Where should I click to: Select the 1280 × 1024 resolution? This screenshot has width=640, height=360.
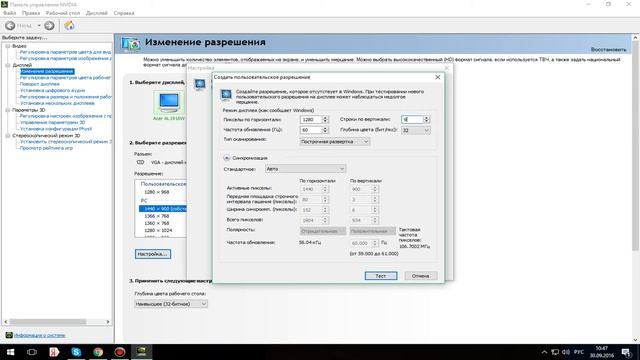pos(158,231)
